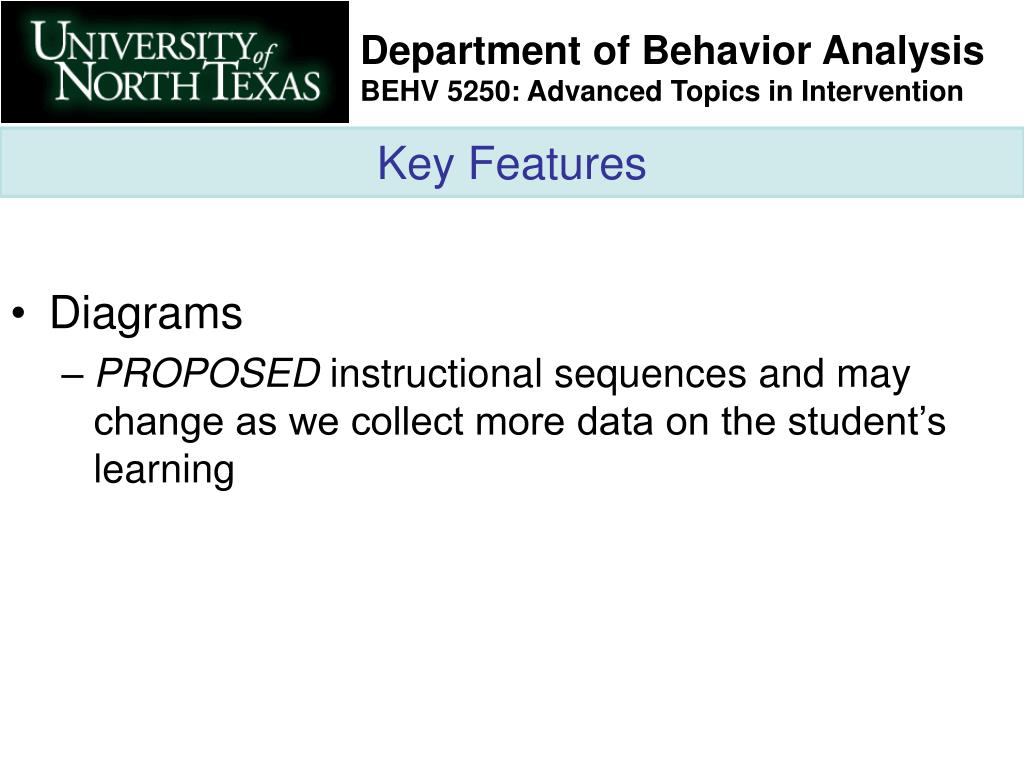Click the word "Intervention" in the subtitle

882,91
